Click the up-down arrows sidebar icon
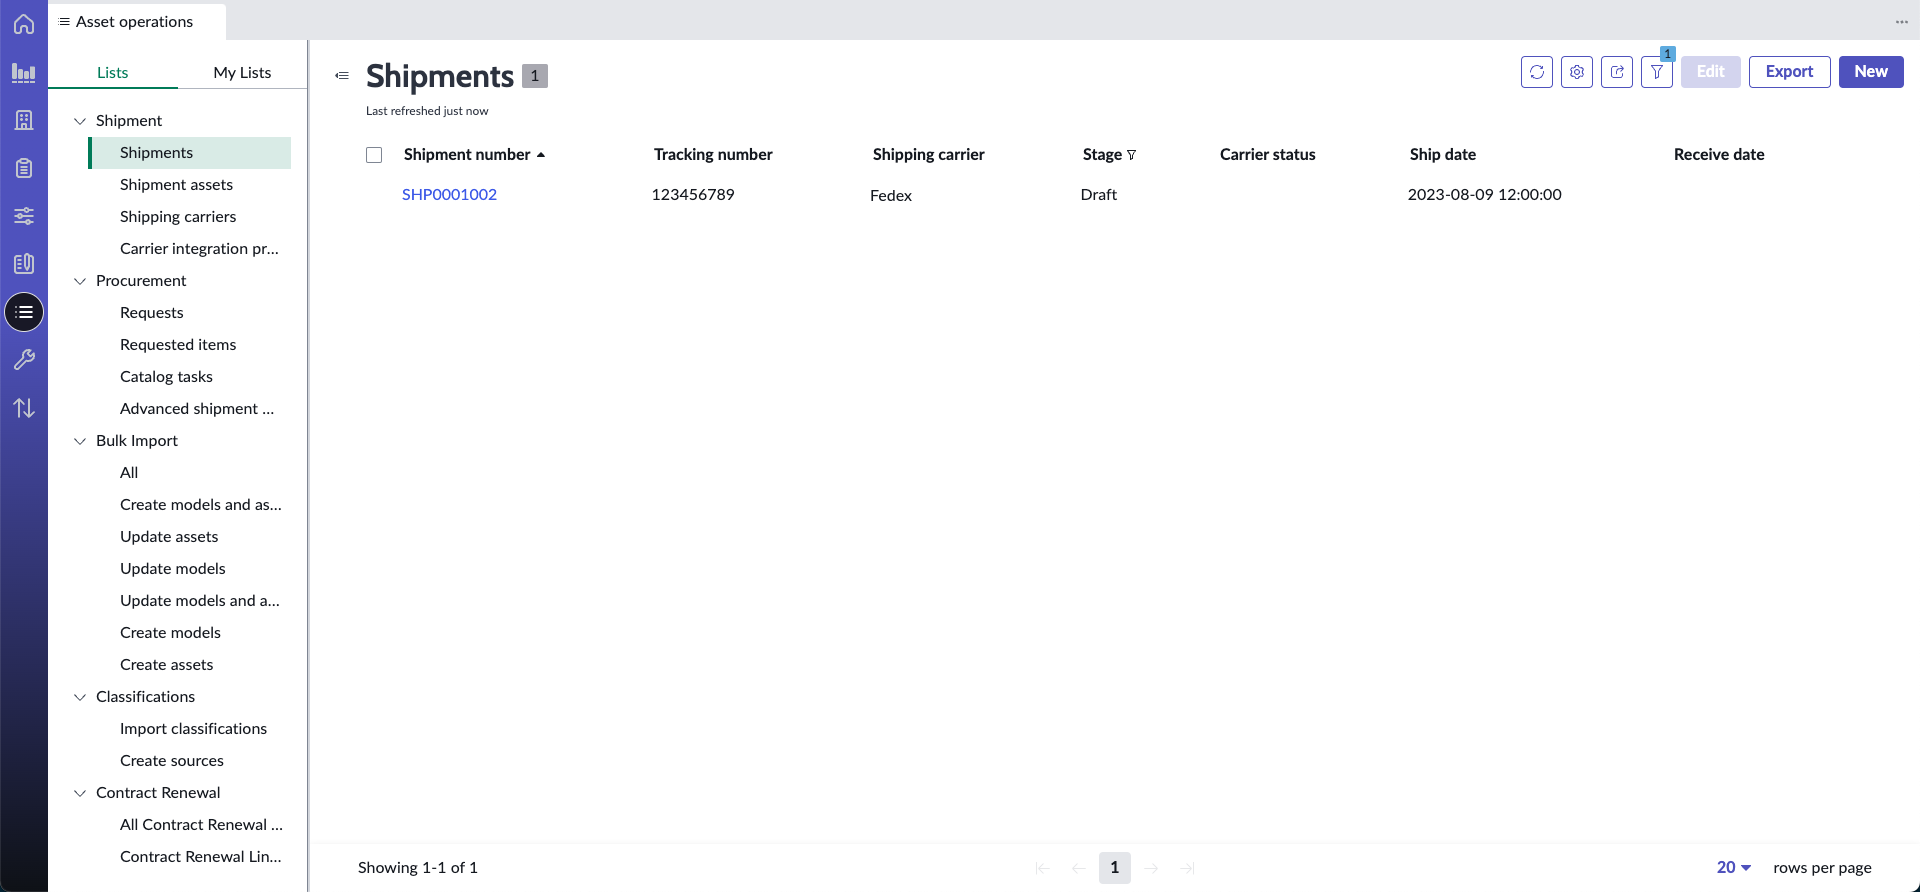The height and width of the screenshot is (892, 1920). [x=24, y=408]
